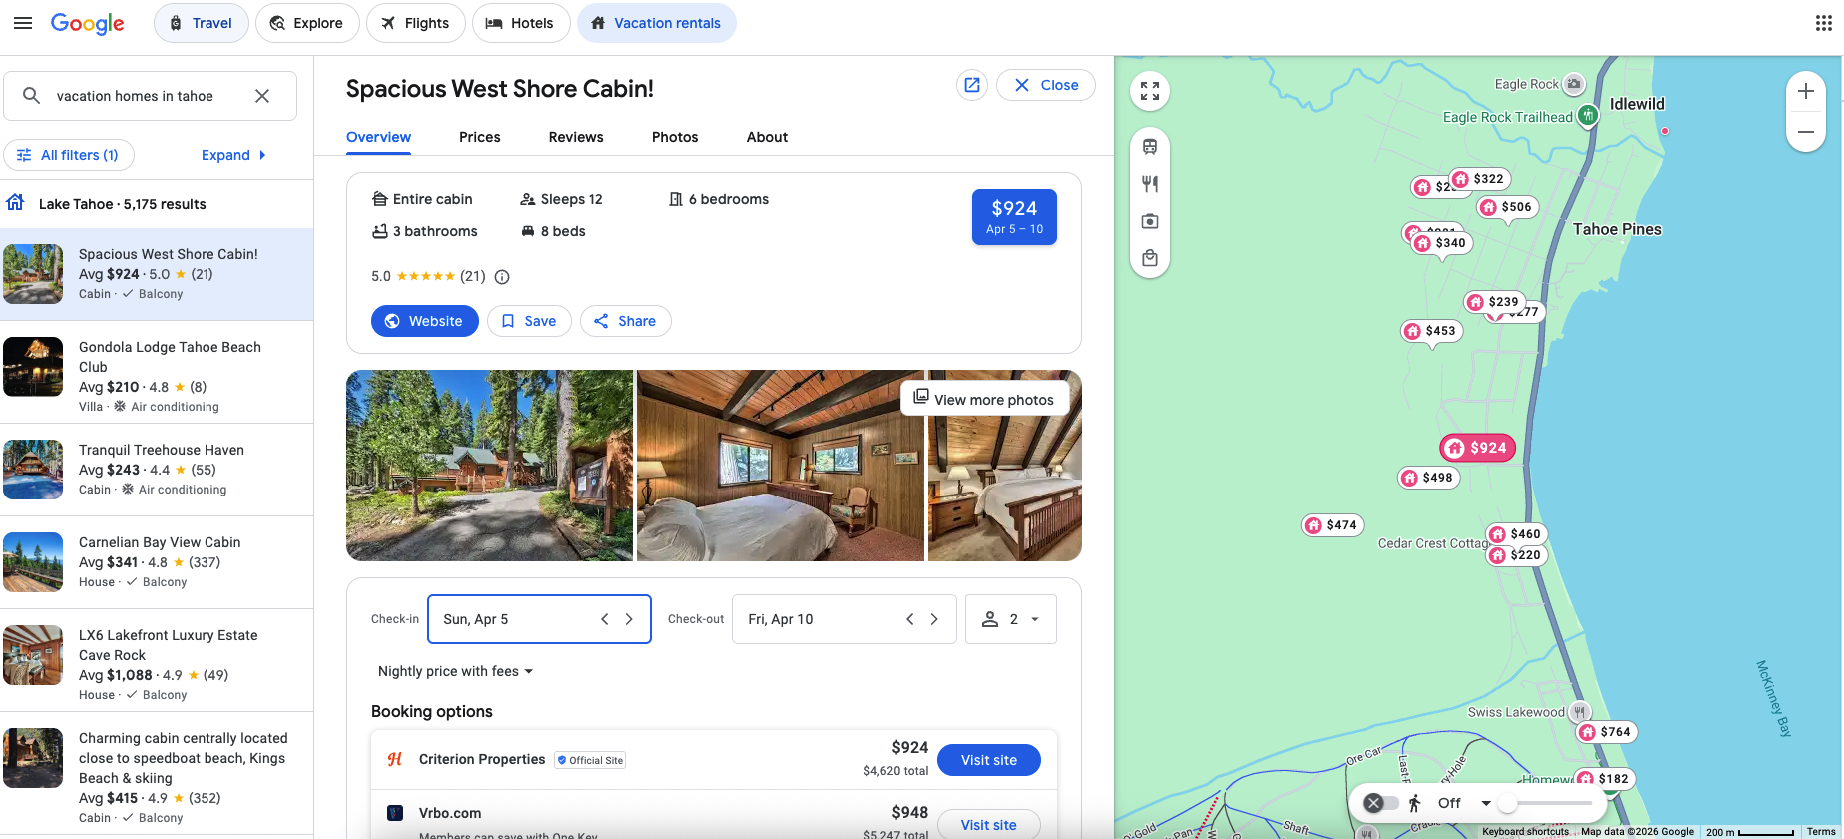The image size is (1844, 839).
Task: Open walking mode Off dropdown
Action: pyautogui.click(x=1464, y=803)
